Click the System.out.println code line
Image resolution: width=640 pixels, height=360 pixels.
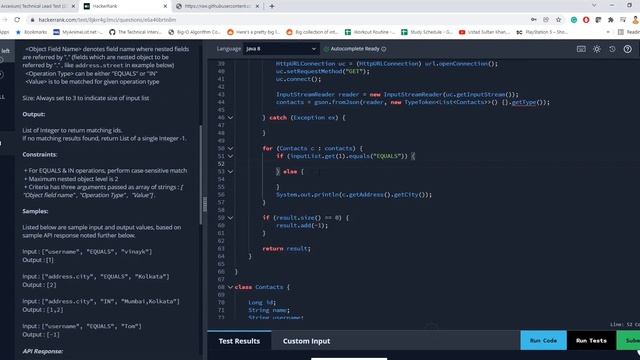[x=354, y=195]
